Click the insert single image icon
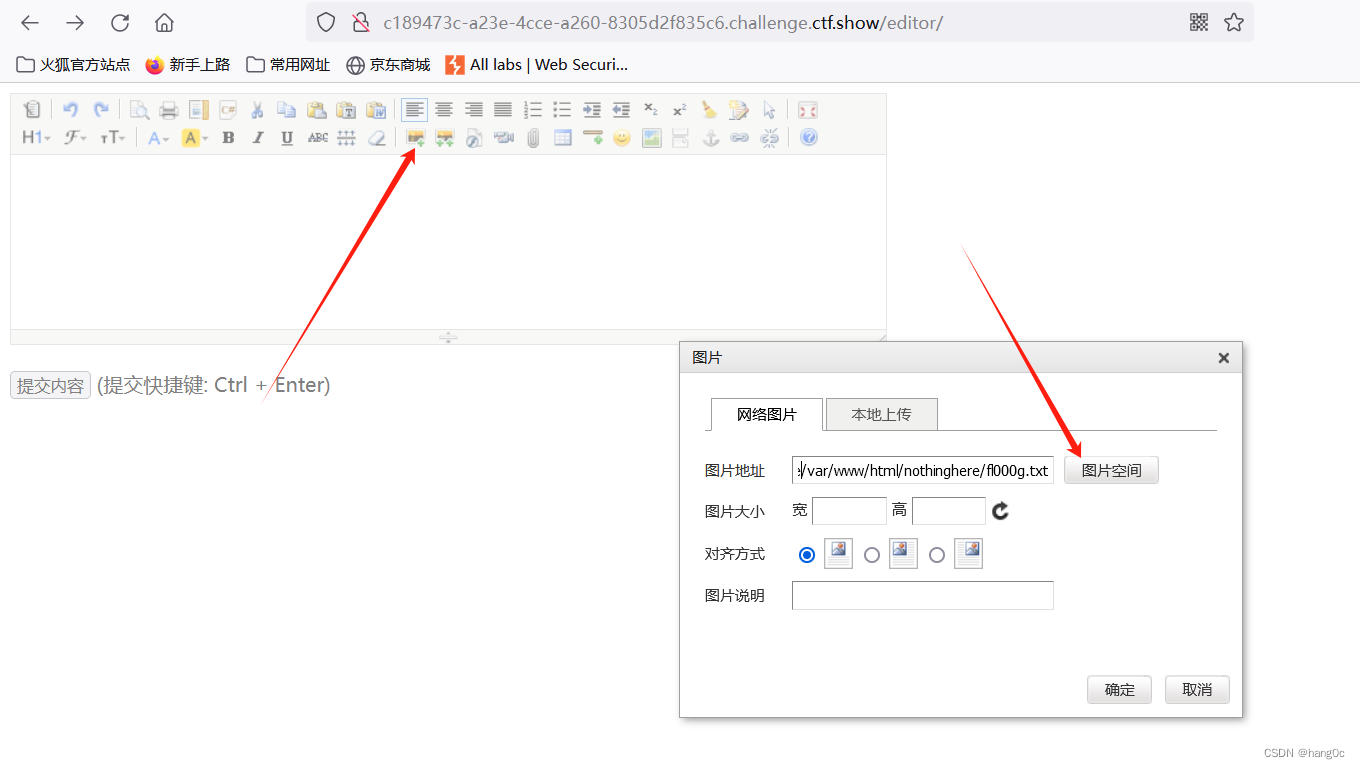This screenshot has height=769, width=1360. click(416, 138)
